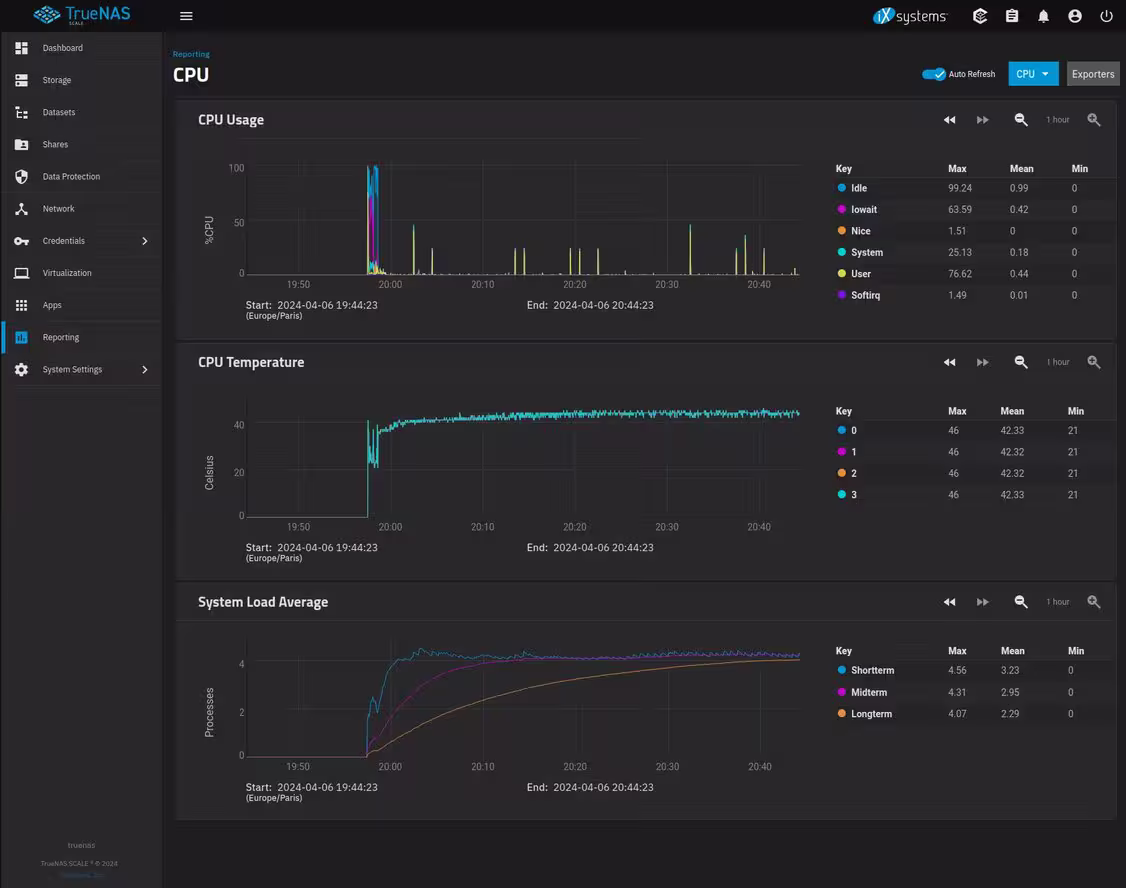Expand the Credentials submenu
Viewport: 1126px width, 888px height.
point(144,241)
